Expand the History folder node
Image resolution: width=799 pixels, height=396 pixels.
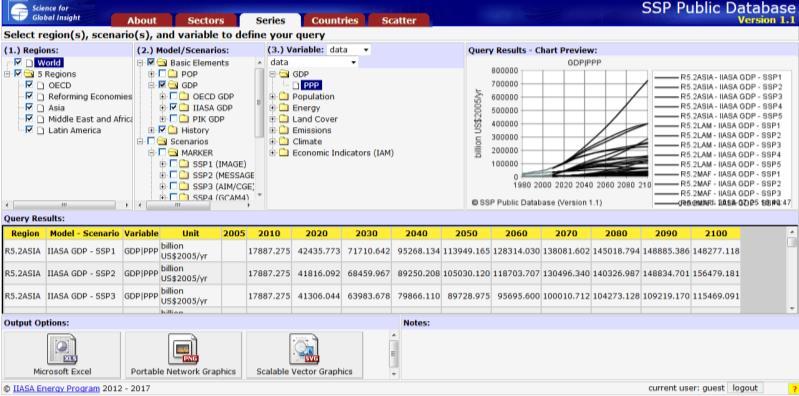tap(151, 130)
